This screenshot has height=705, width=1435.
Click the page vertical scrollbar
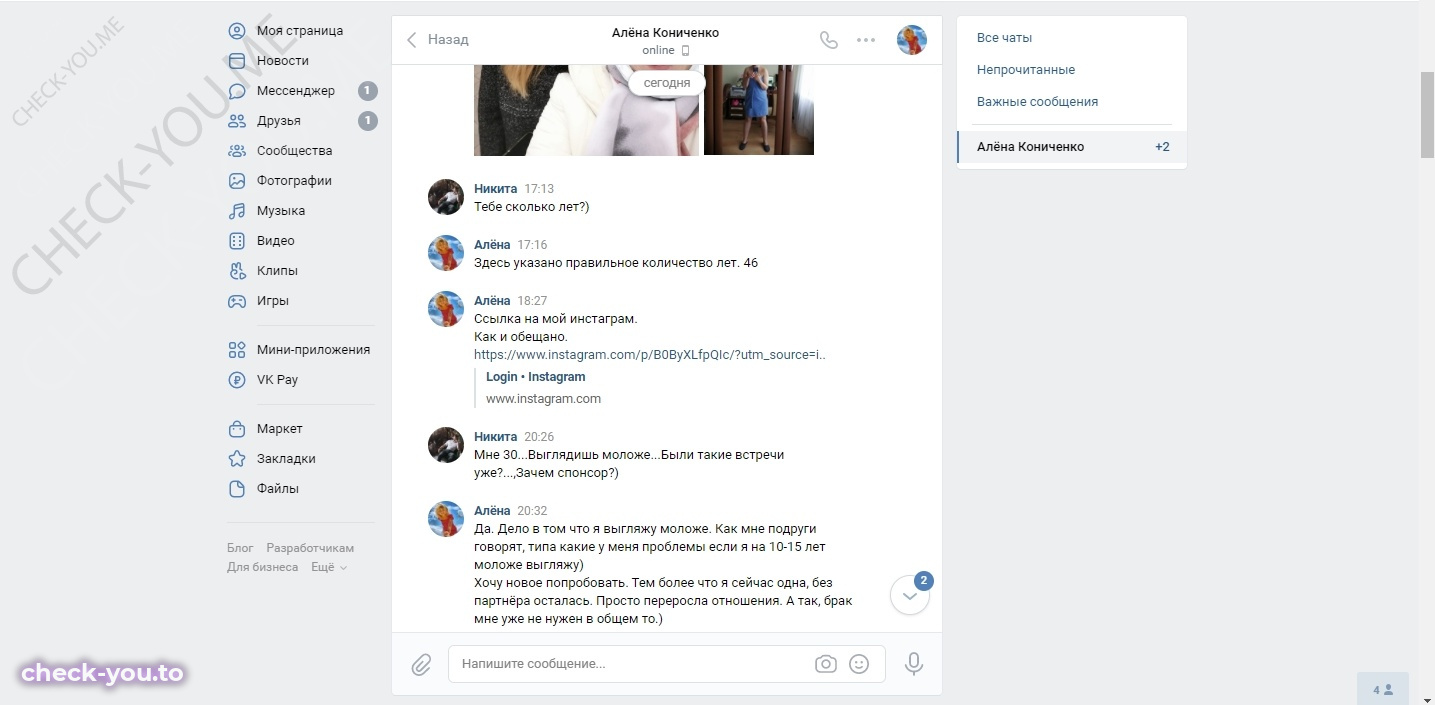pyautogui.click(x=1427, y=115)
